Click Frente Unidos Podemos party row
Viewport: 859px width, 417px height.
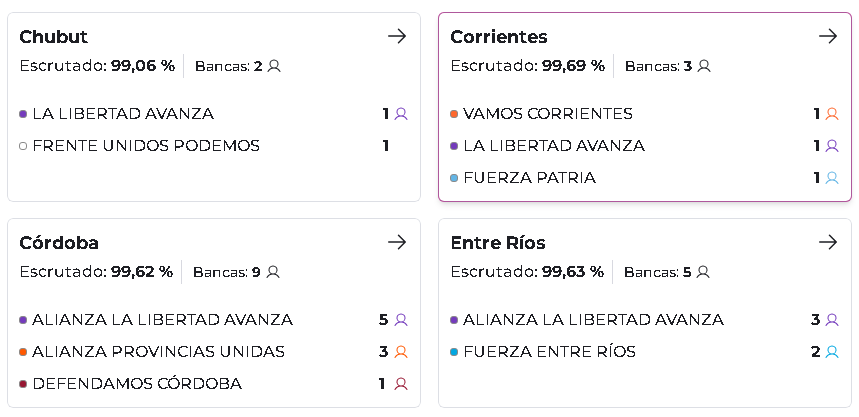point(146,146)
